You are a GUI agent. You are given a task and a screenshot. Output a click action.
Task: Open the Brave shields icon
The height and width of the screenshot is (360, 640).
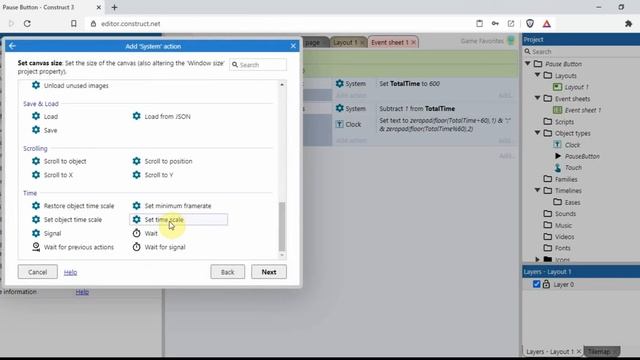pyautogui.click(x=530, y=24)
